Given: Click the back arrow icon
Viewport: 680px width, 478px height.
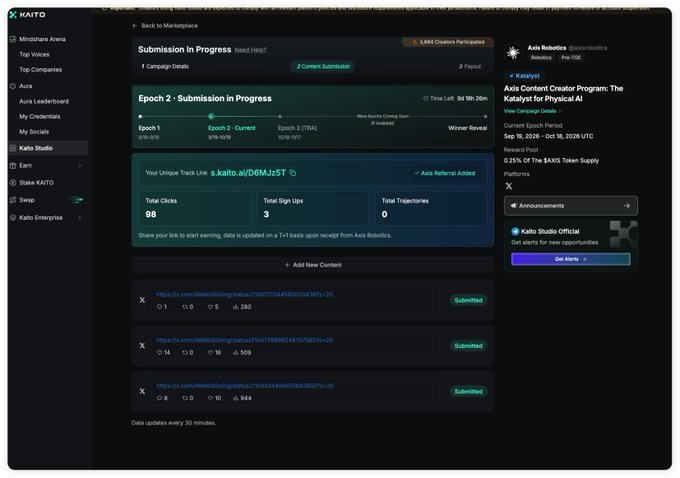Looking at the screenshot, I should click(x=134, y=26).
